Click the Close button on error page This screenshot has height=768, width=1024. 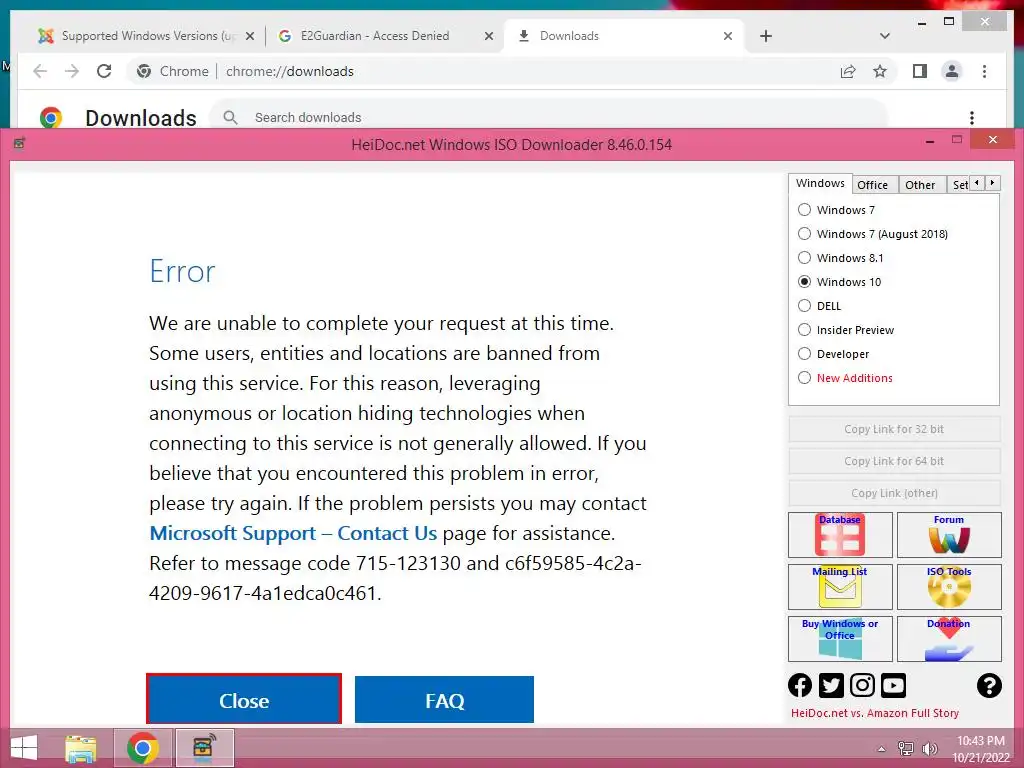click(x=244, y=699)
